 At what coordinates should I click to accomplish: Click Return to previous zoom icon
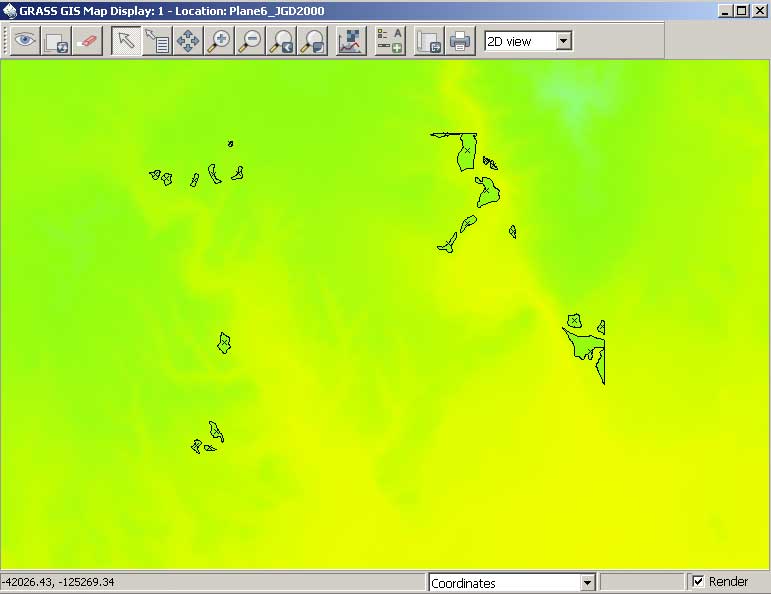click(x=281, y=41)
